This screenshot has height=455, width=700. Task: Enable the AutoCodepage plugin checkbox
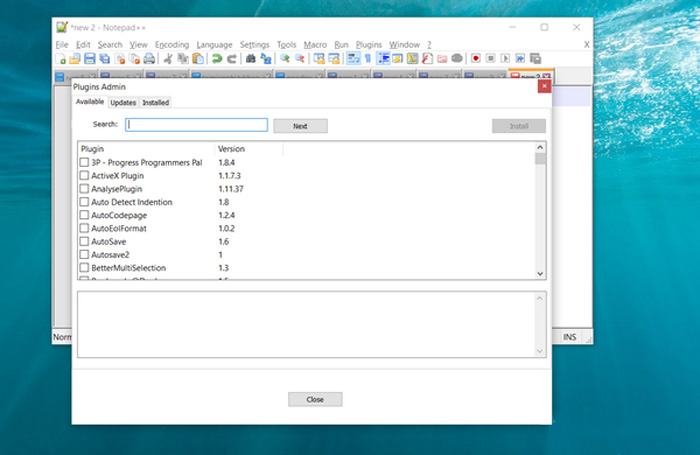coord(84,215)
